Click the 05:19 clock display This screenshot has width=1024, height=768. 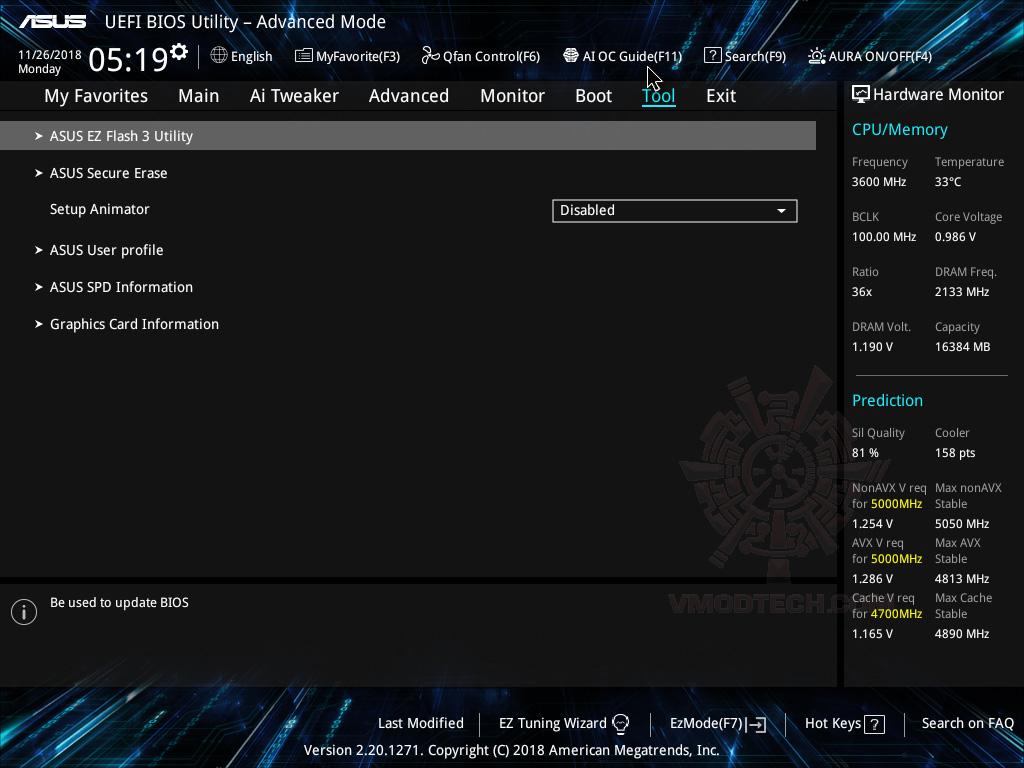[128, 60]
